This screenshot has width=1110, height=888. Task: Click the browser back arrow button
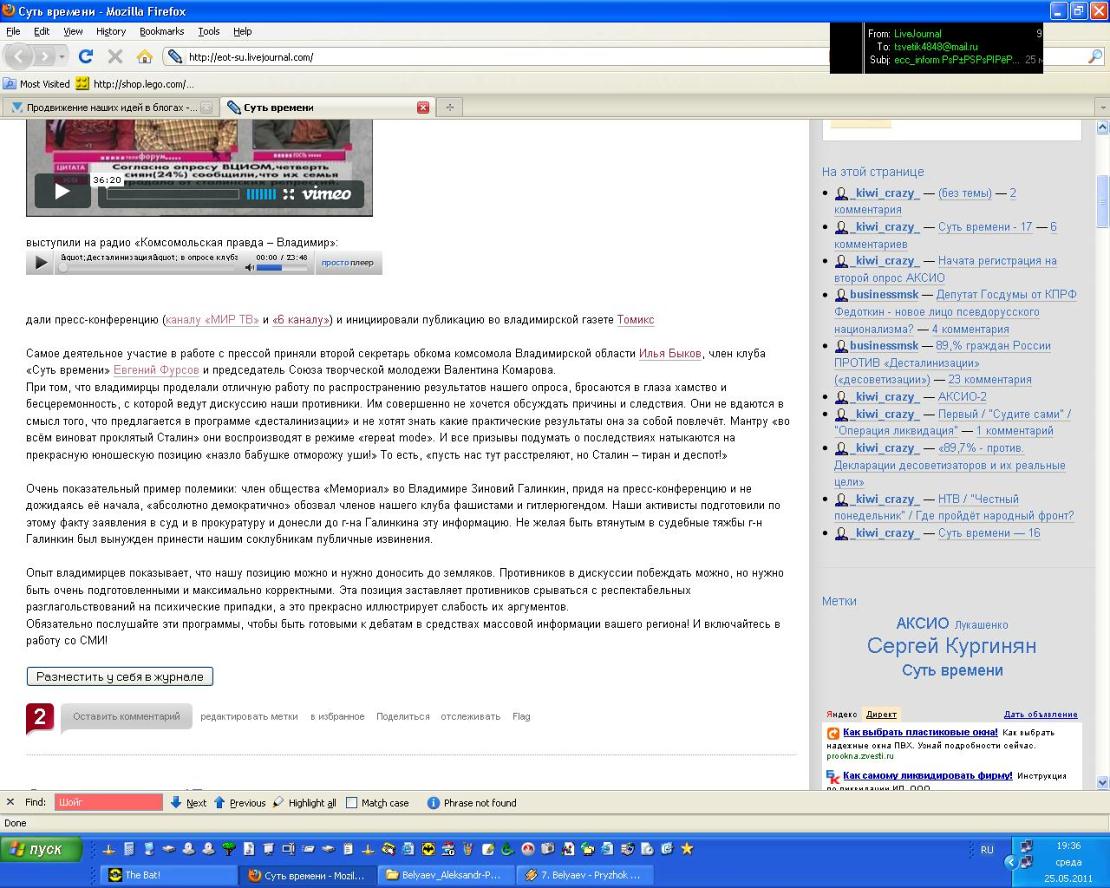pyautogui.click(x=22, y=57)
